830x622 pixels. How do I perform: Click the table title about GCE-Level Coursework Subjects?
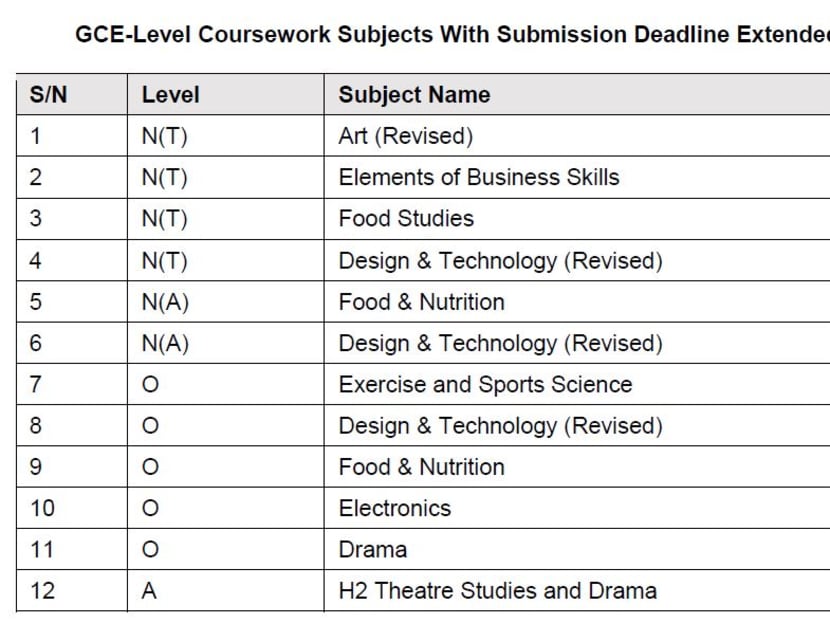[452, 34]
